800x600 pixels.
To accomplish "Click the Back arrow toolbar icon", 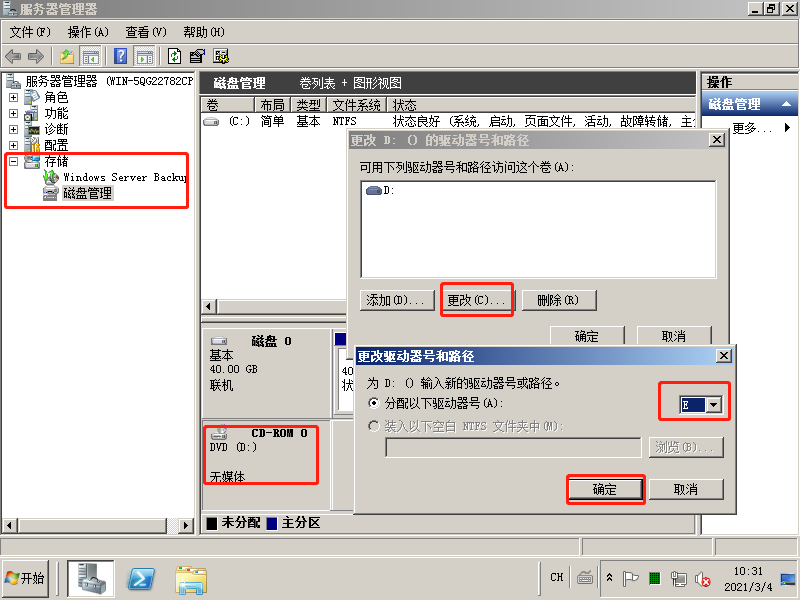I will tap(13, 56).
